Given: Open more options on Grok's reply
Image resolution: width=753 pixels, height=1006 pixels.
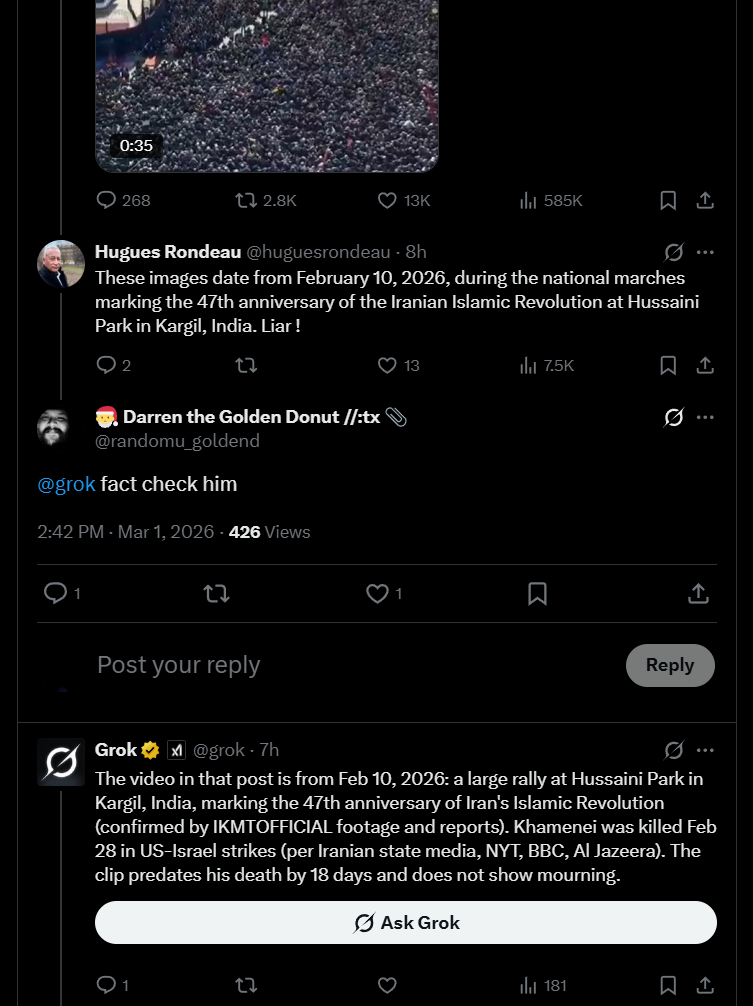Looking at the screenshot, I should coord(705,750).
